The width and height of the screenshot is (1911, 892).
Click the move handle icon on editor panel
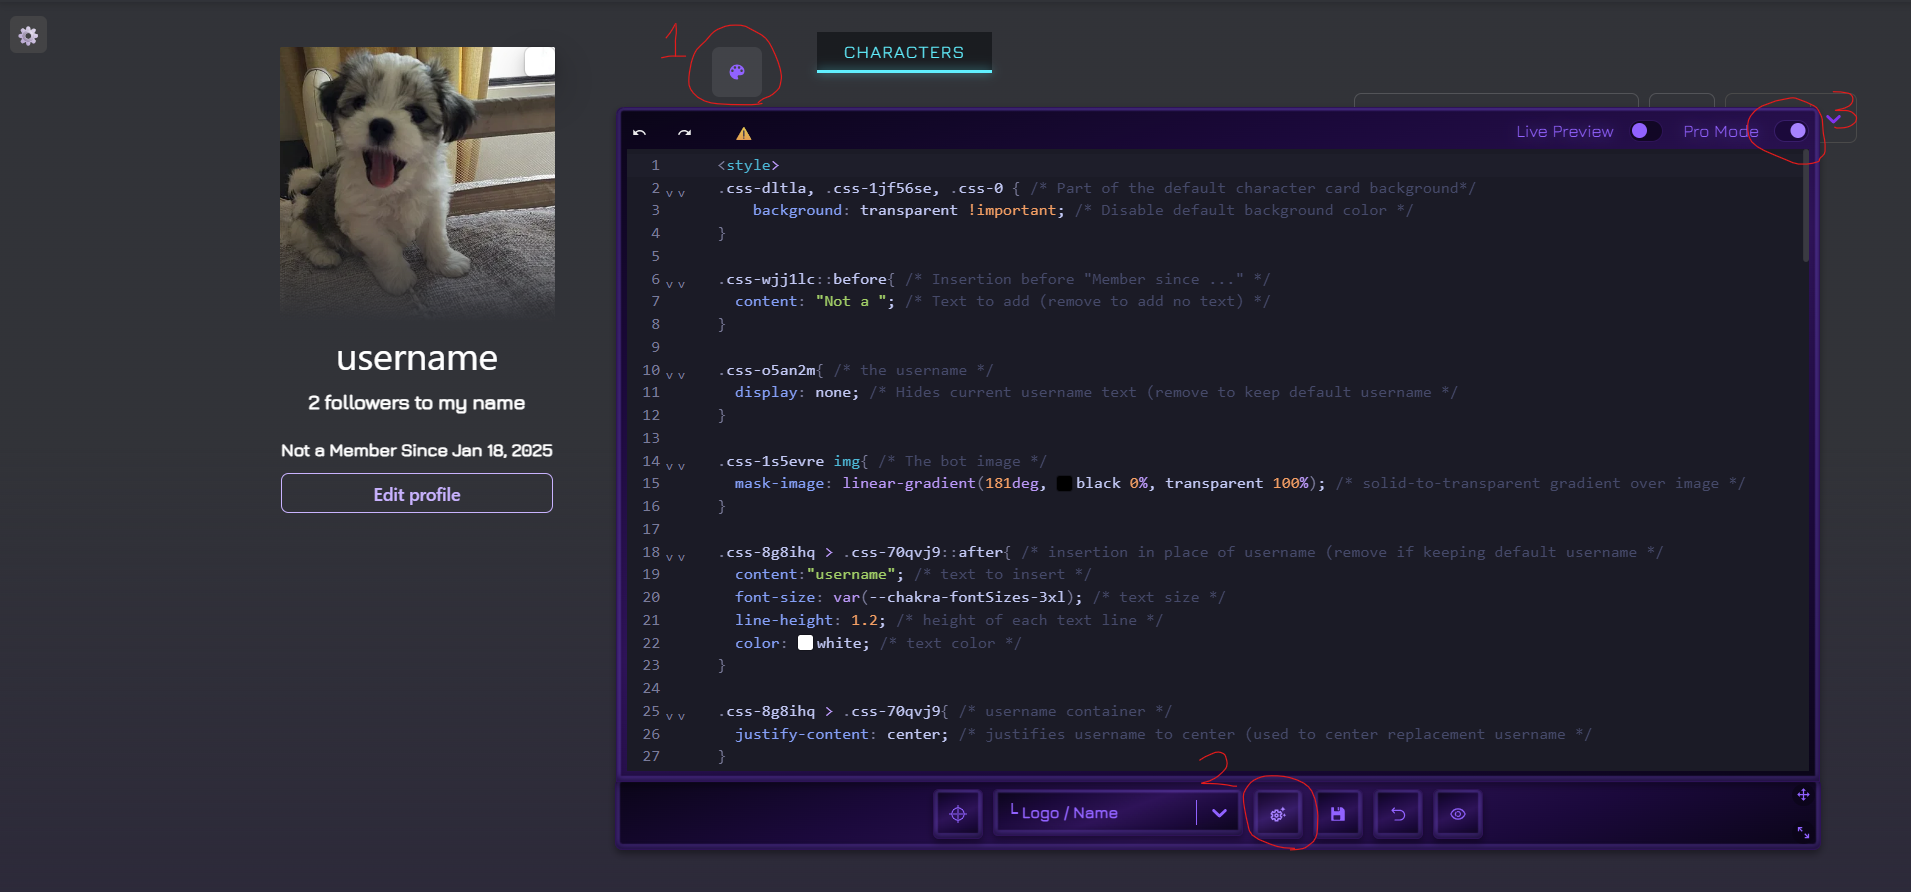tap(1803, 795)
